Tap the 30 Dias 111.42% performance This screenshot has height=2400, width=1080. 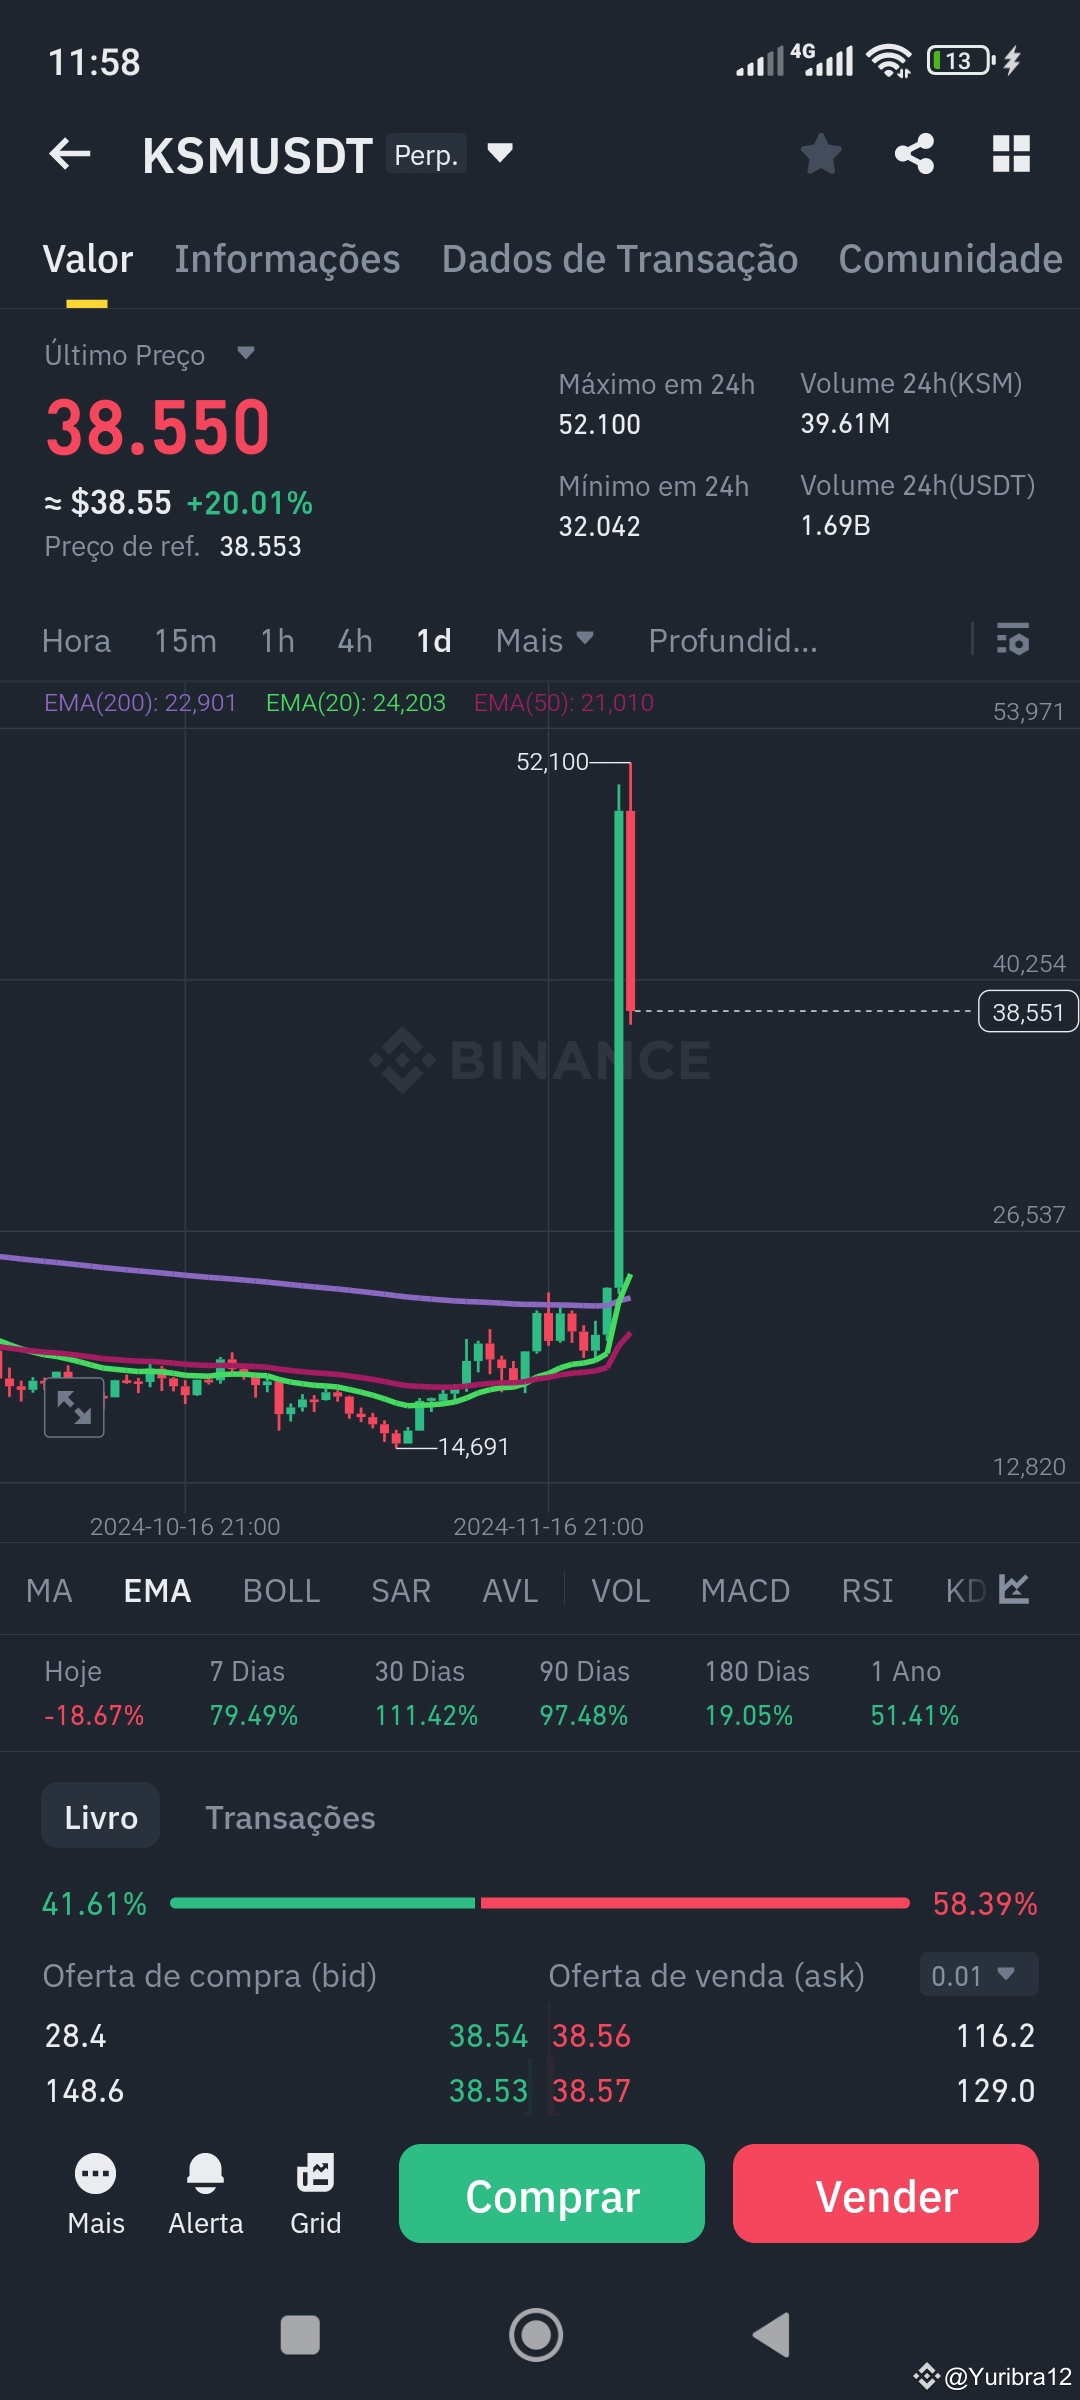[426, 1693]
